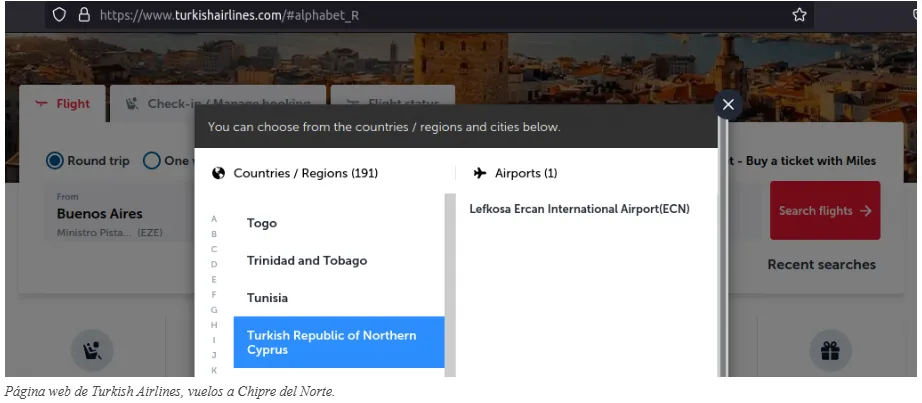The image size is (922, 403).
Task: Jump to letter F in alphabet index
Action: pyautogui.click(x=214, y=295)
